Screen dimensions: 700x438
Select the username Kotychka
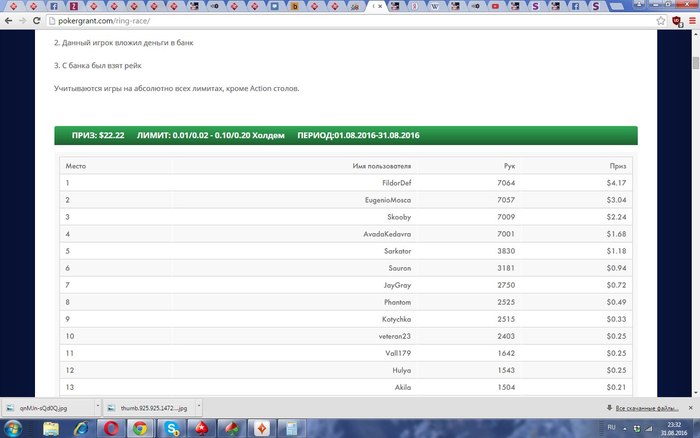click(x=396, y=319)
